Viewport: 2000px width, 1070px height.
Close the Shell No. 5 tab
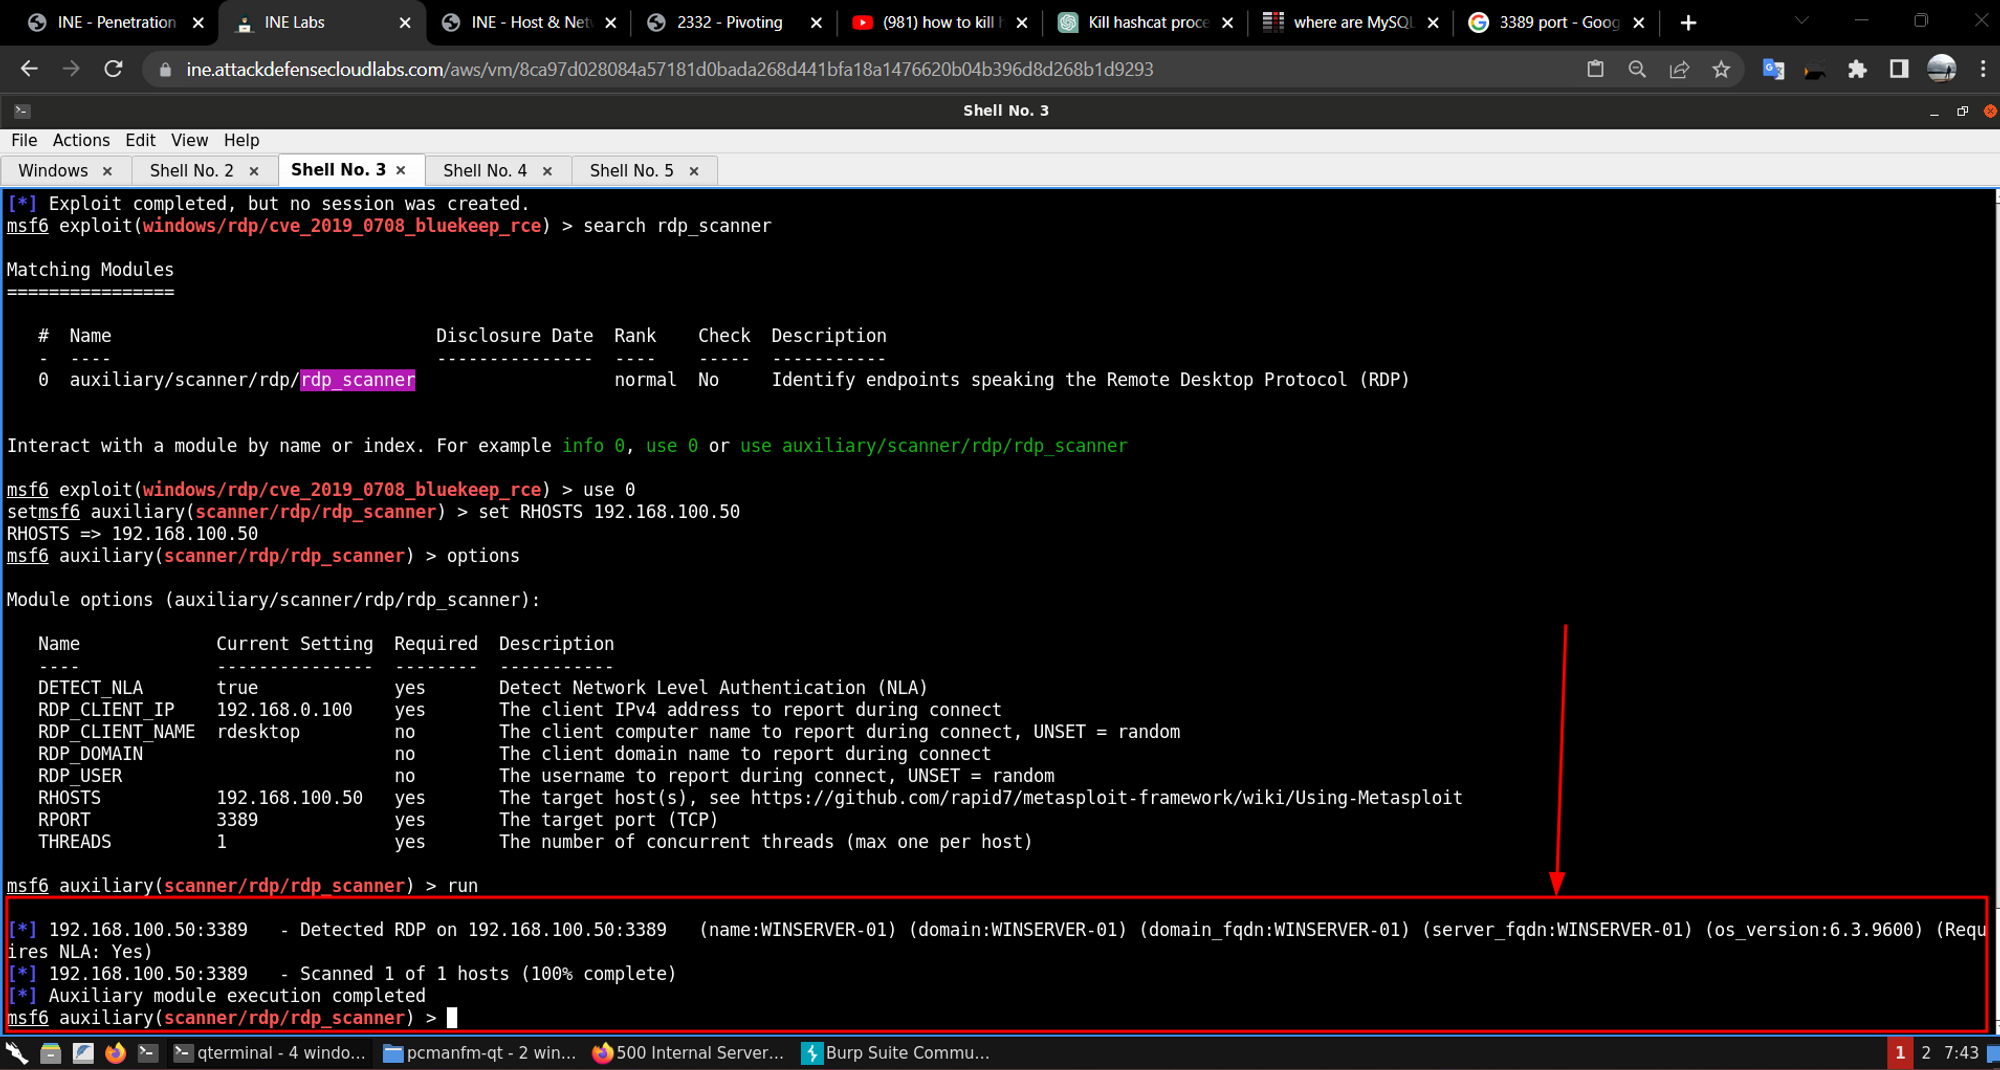694,171
